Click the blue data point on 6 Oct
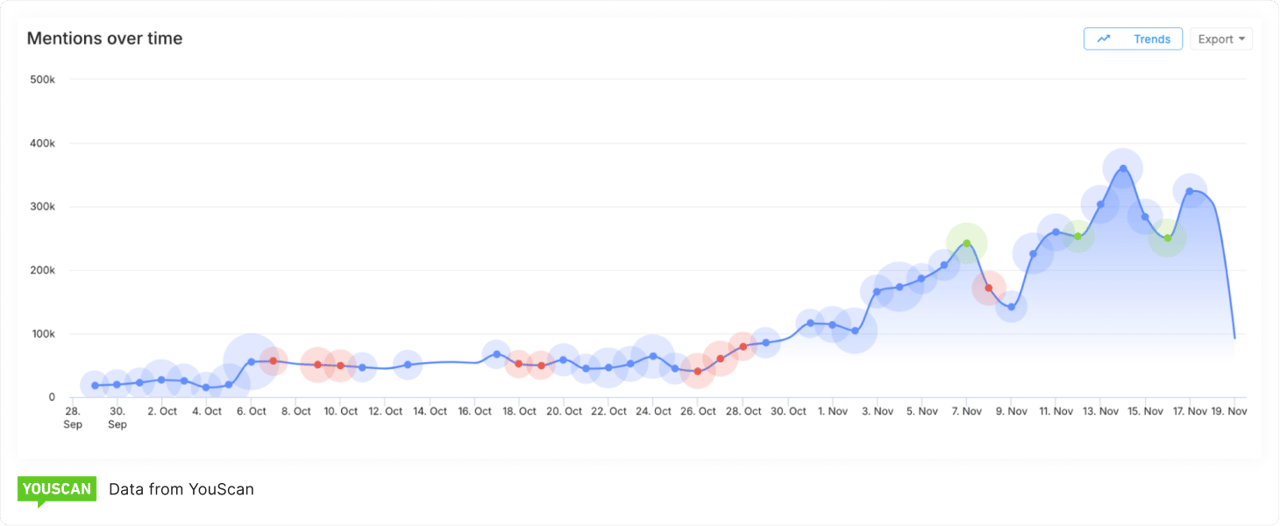 [x=251, y=362]
